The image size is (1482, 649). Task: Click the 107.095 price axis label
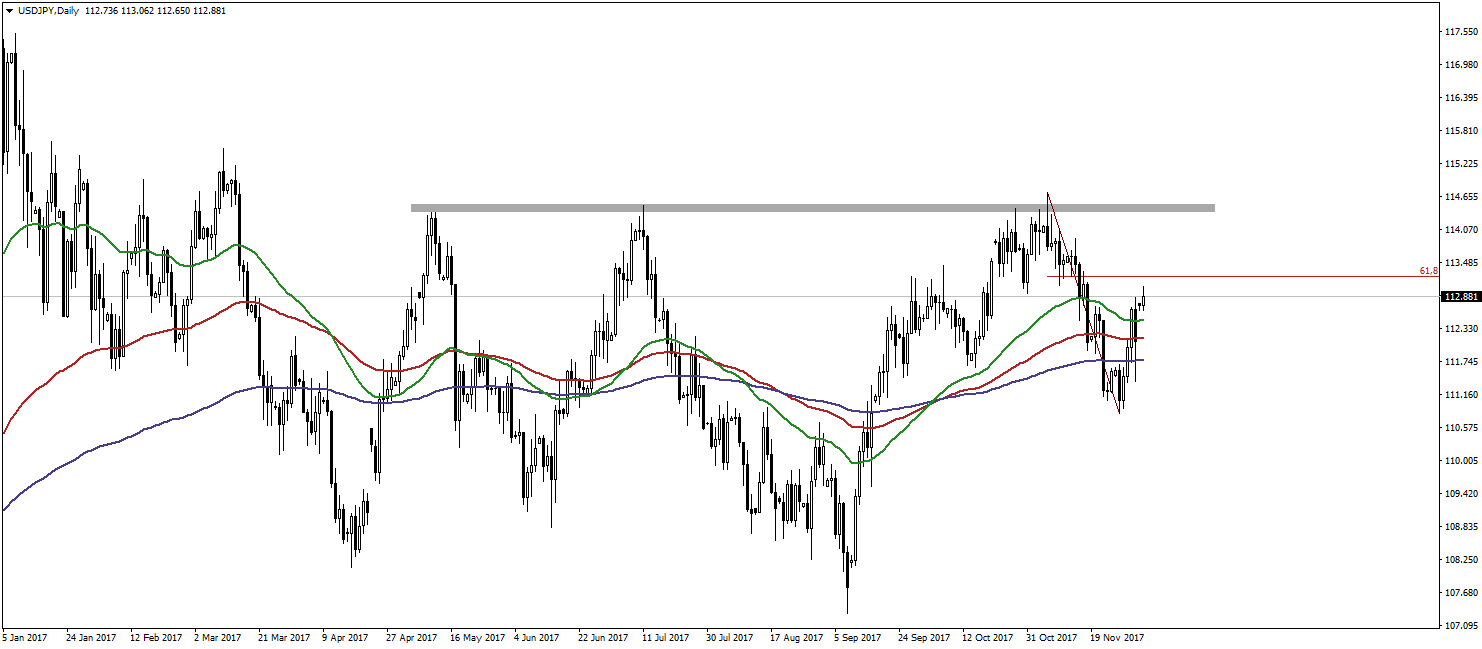tap(1461, 626)
